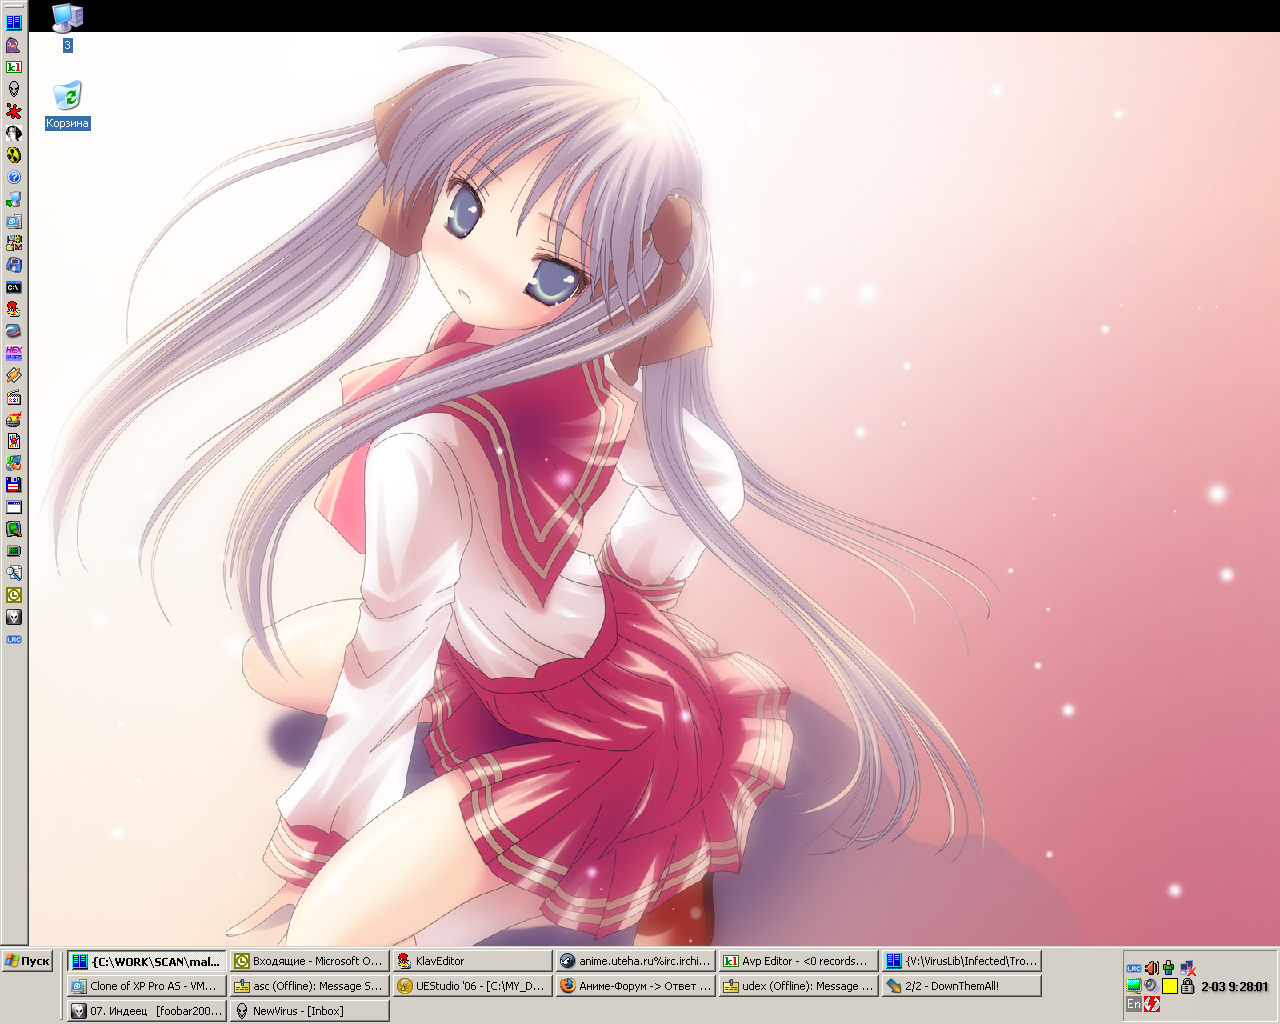The height and width of the screenshot is (1024, 1280).
Task: Switch to the {C:\WORK\SCAN\mal... taskbar window
Action: coord(148,961)
